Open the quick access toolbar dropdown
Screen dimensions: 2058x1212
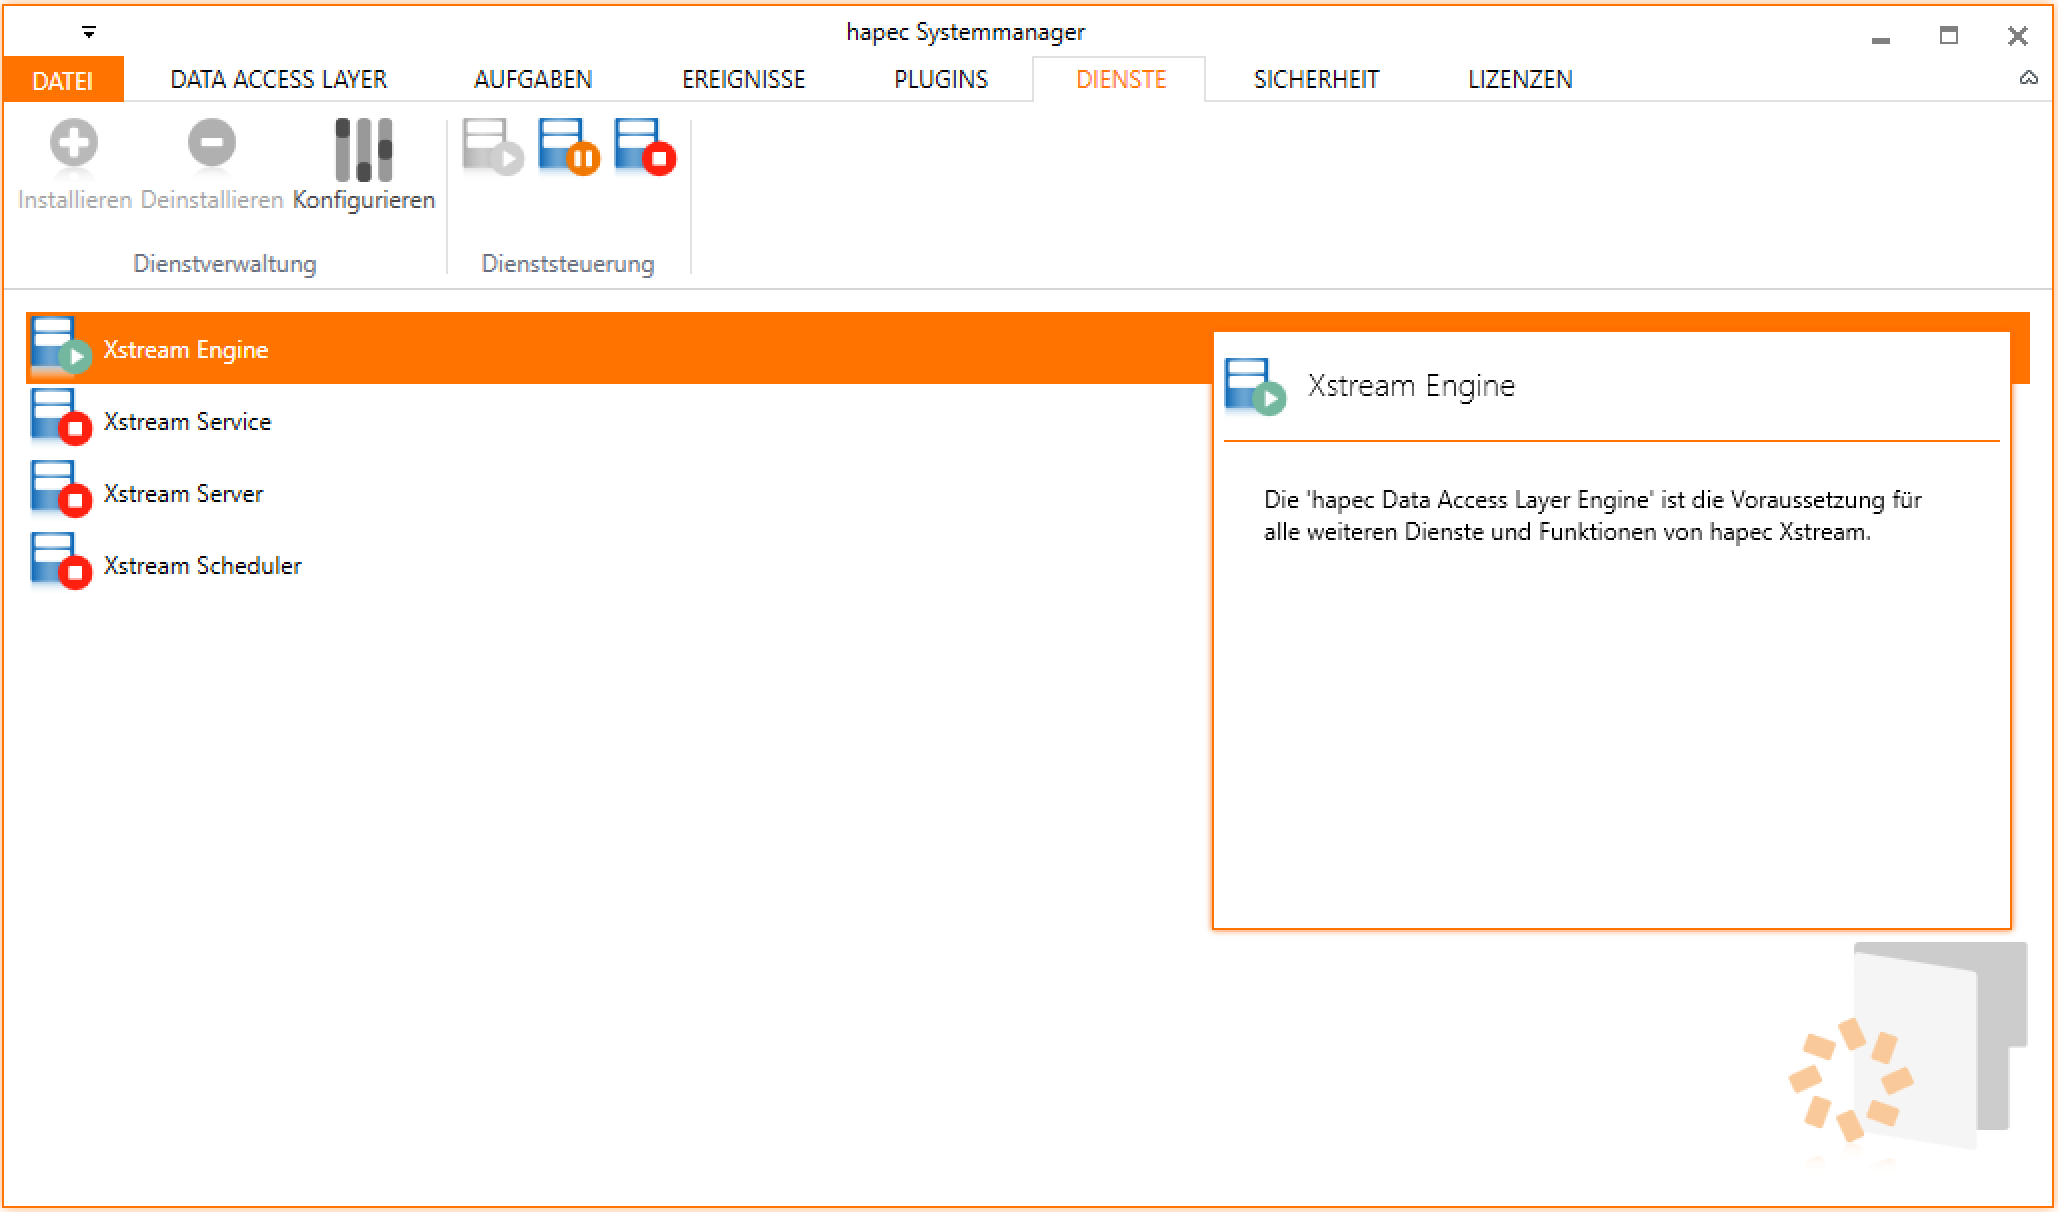point(89,33)
